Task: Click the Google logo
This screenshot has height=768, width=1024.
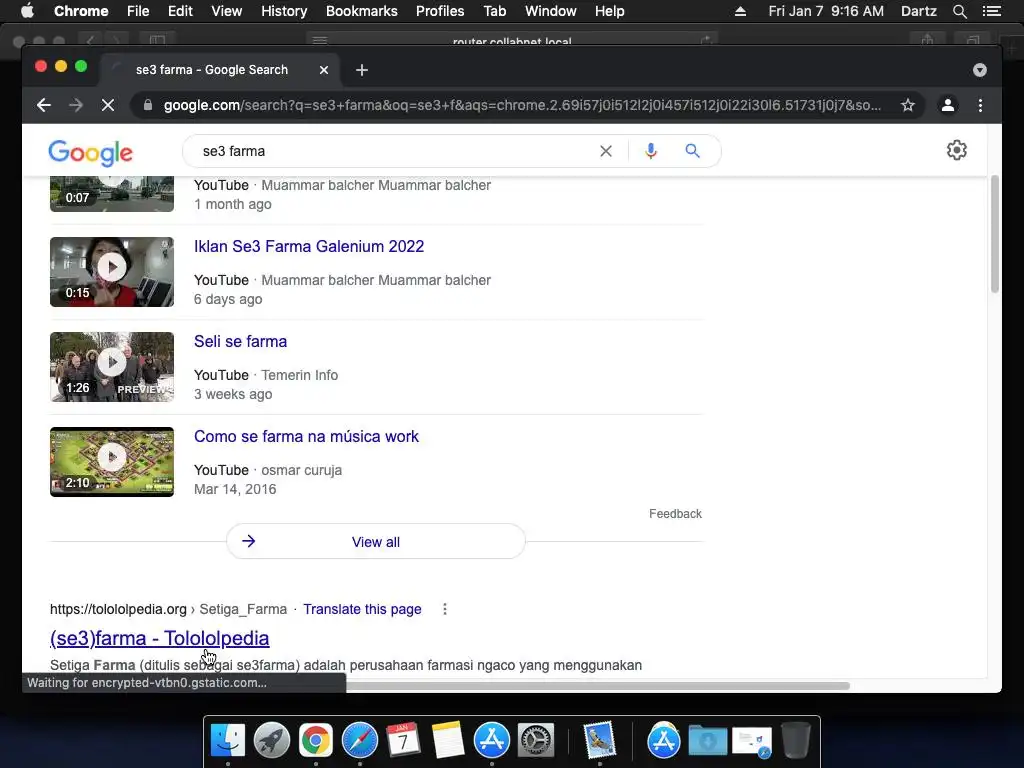Action: tap(90, 153)
